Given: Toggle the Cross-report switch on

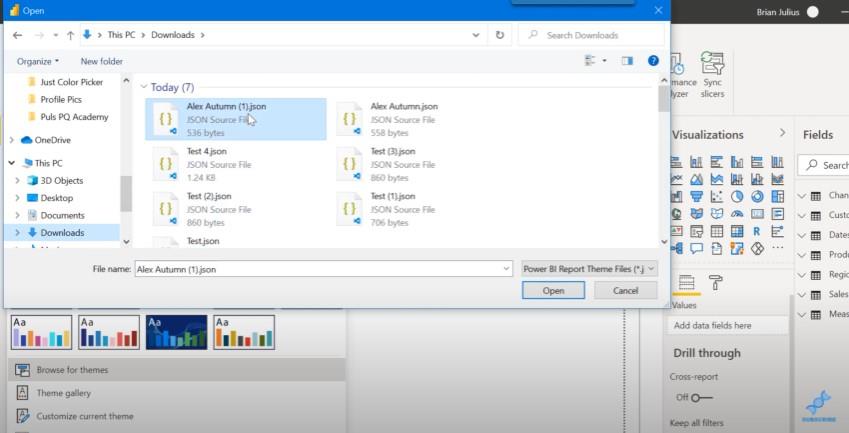Looking at the screenshot, I should point(701,398).
